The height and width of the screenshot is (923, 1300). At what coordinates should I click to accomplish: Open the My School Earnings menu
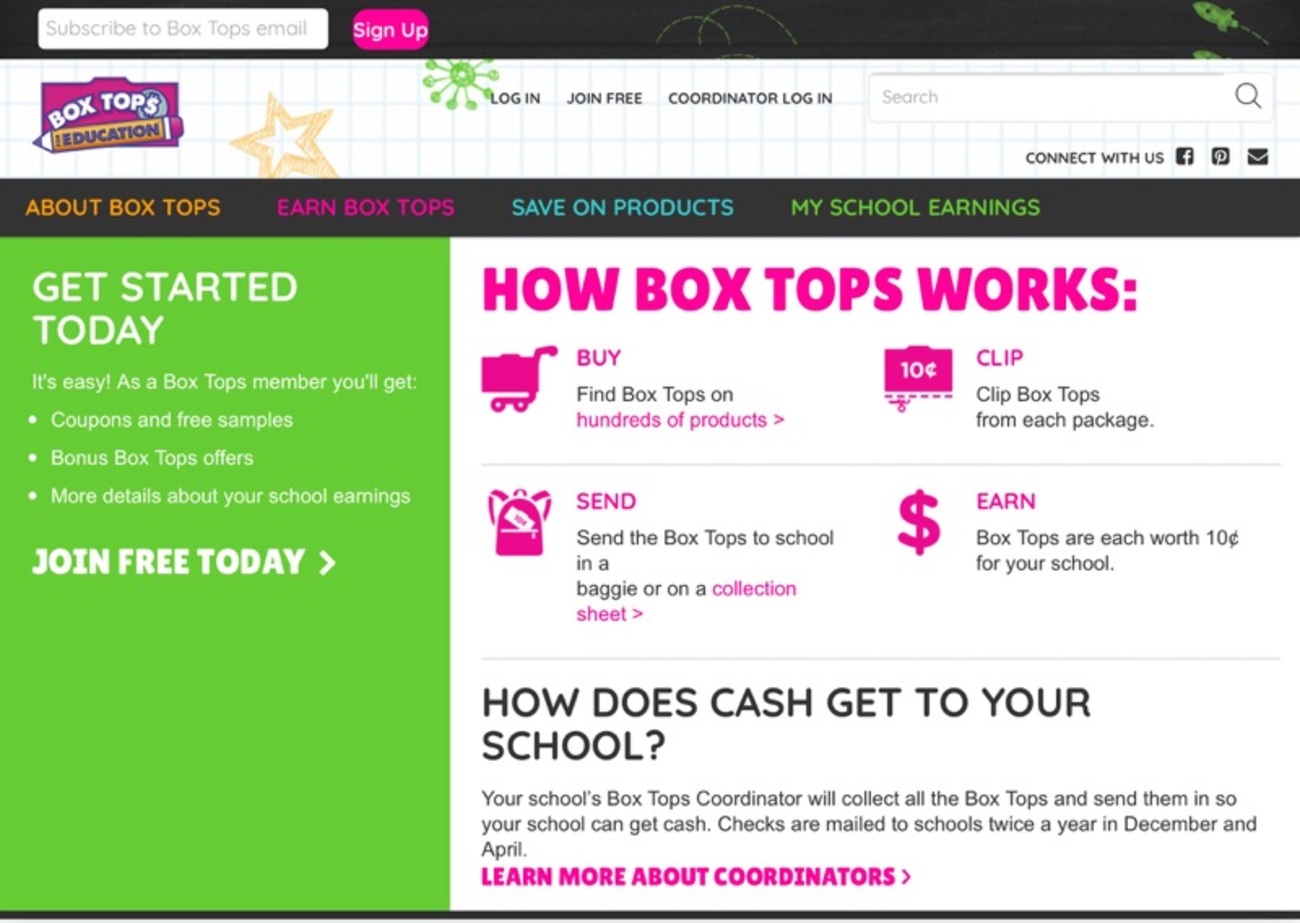pyautogui.click(x=916, y=208)
